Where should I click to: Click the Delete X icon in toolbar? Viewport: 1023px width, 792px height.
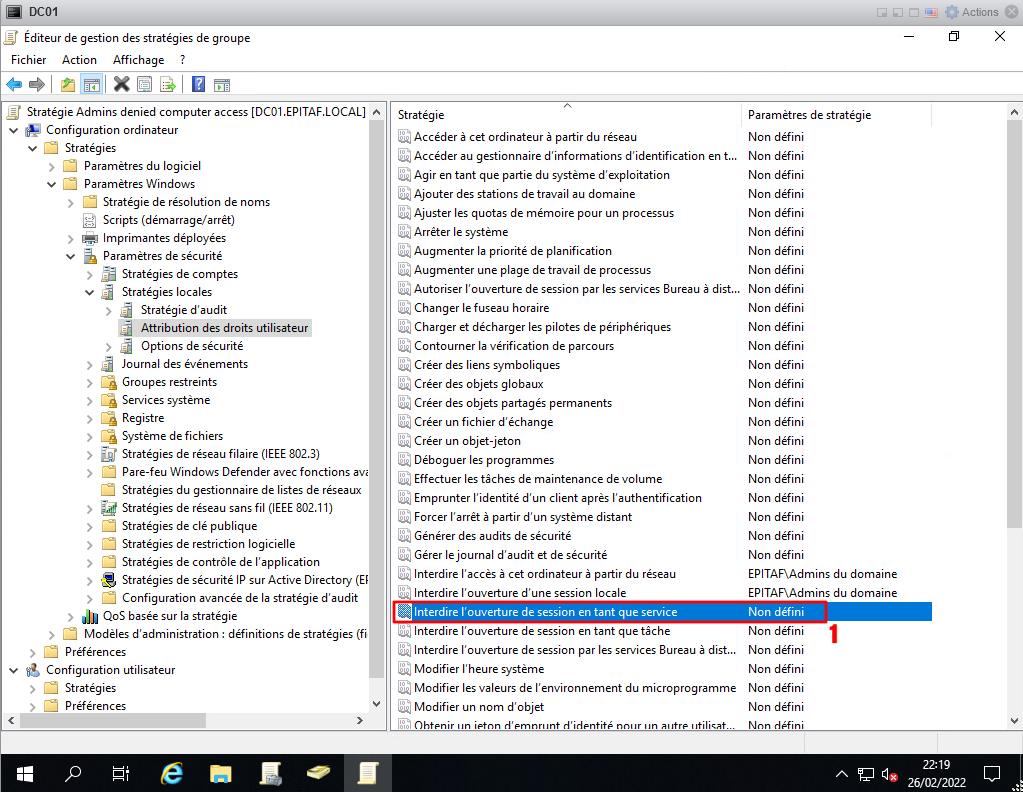121,85
